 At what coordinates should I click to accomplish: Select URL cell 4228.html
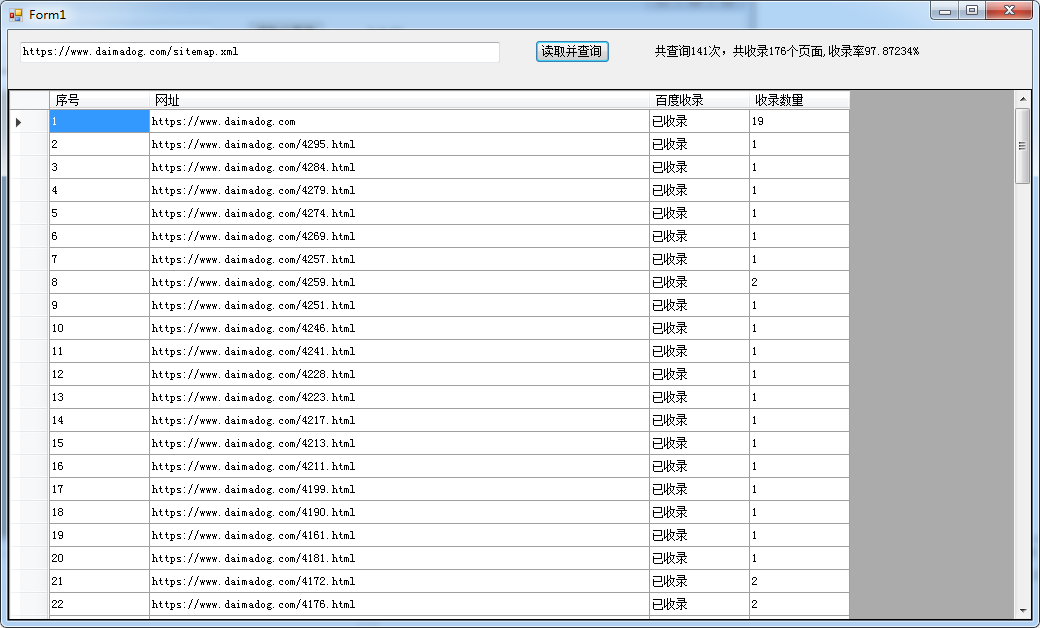coord(399,374)
